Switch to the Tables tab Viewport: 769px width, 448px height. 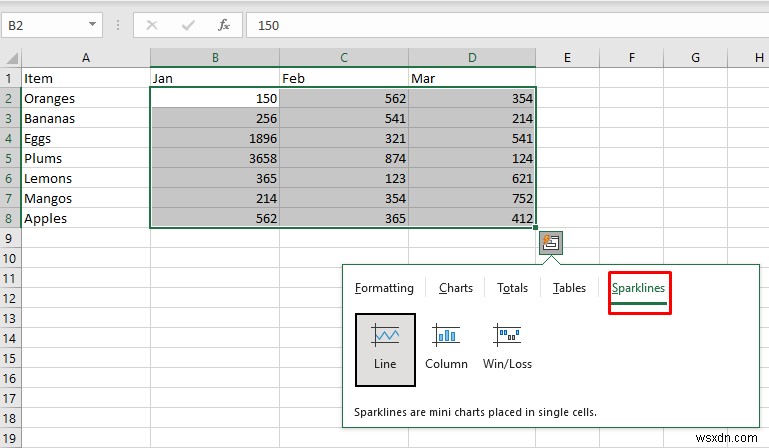tap(569, 288)
